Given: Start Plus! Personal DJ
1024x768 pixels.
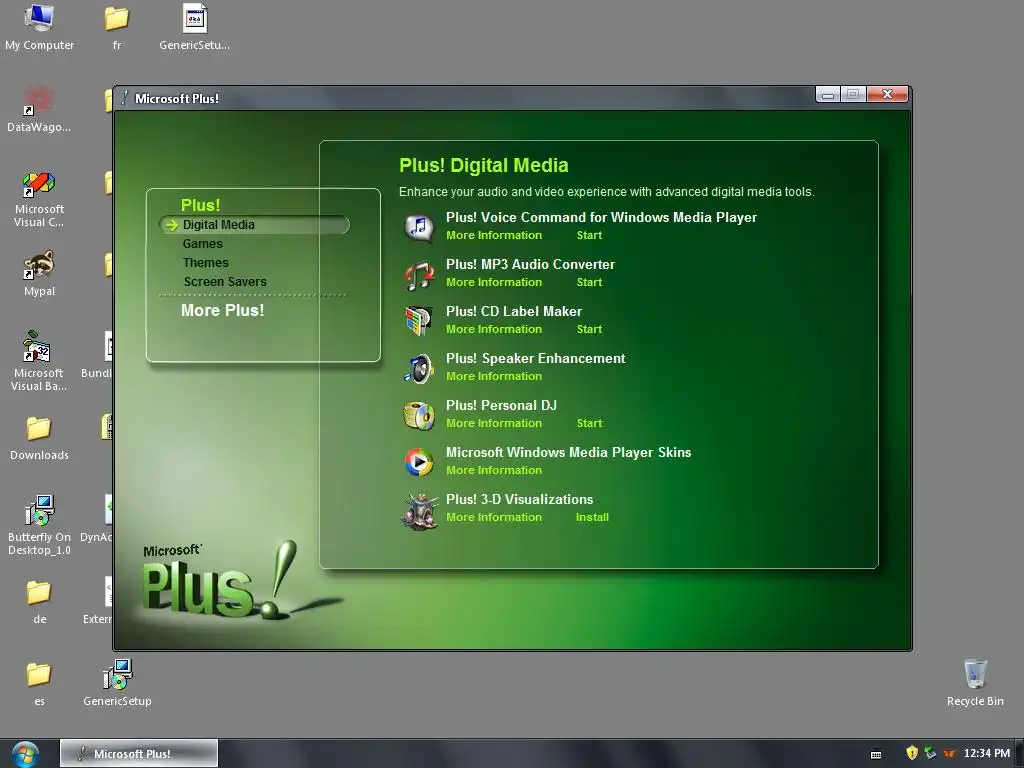Looking at the screenshot, I should point(589,423).
